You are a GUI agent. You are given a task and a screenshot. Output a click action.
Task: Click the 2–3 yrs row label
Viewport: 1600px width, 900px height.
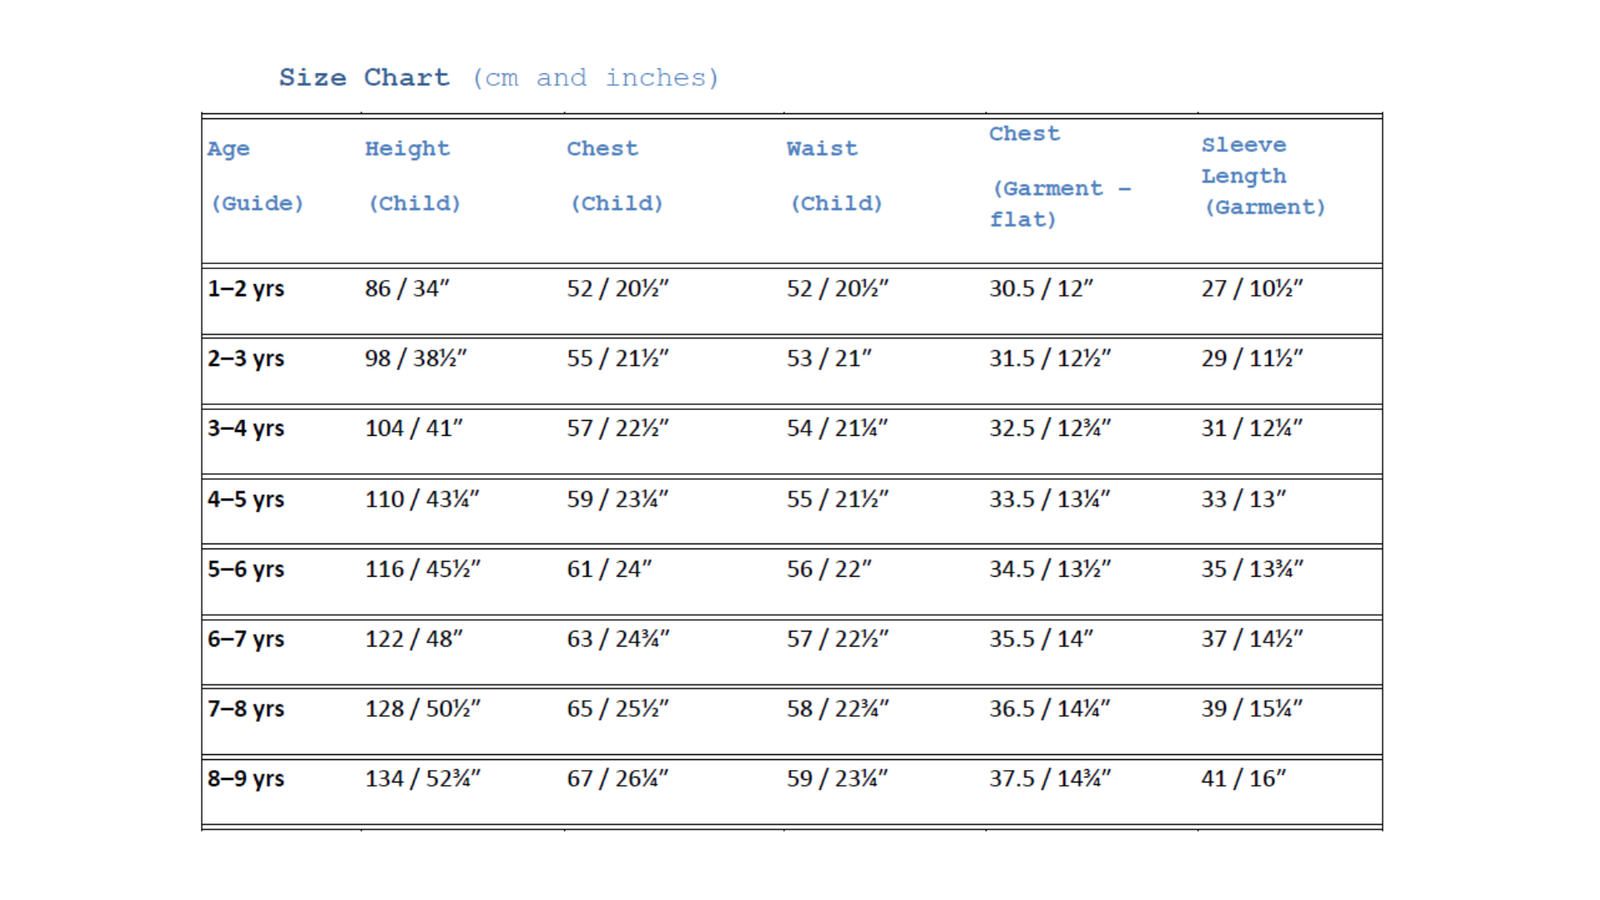(246, 359)
